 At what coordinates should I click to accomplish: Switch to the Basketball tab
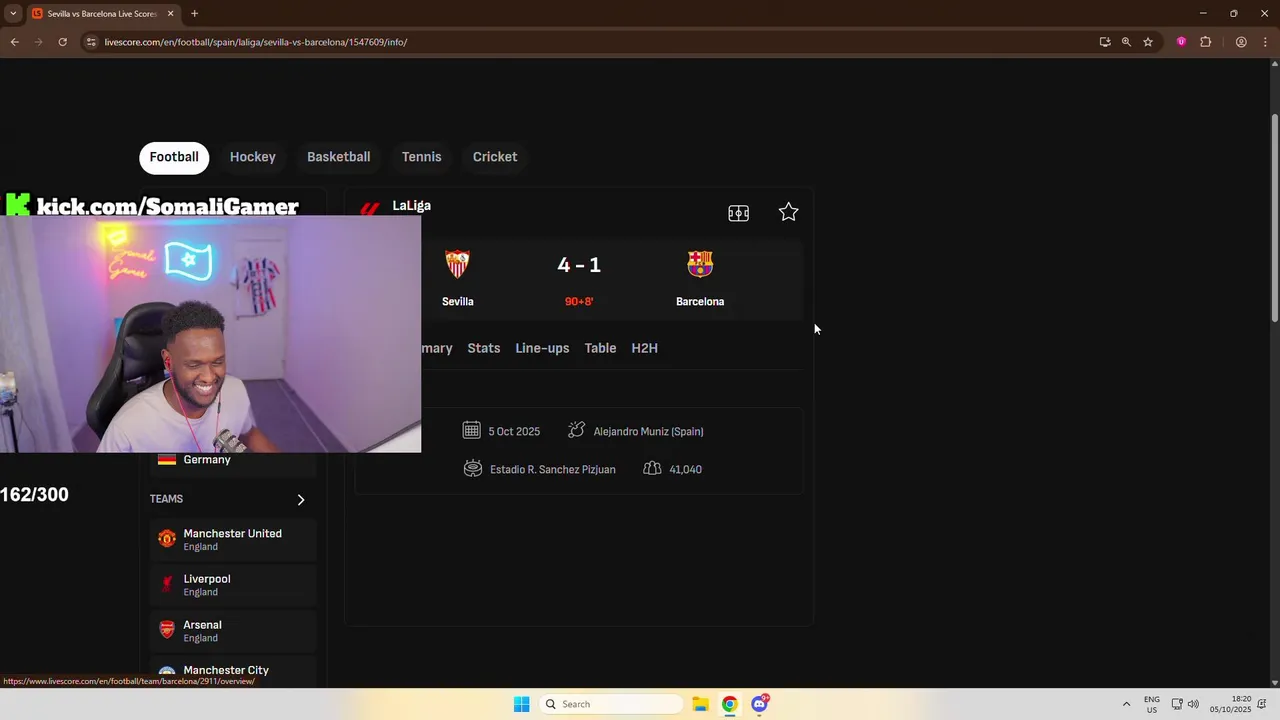pyautogui.click(x=338, y=157)
